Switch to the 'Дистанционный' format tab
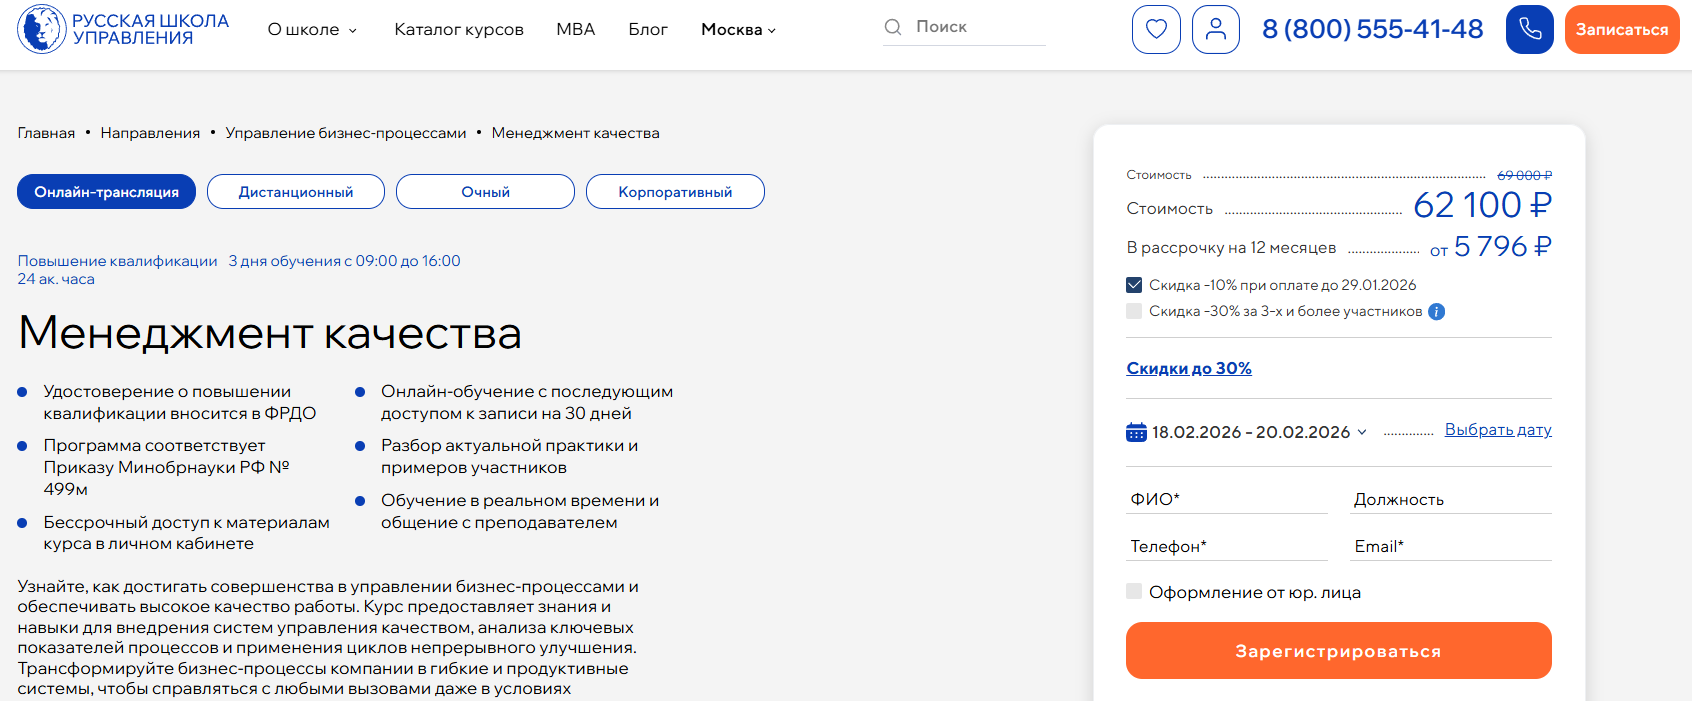1692x701 pixels. 296,192
